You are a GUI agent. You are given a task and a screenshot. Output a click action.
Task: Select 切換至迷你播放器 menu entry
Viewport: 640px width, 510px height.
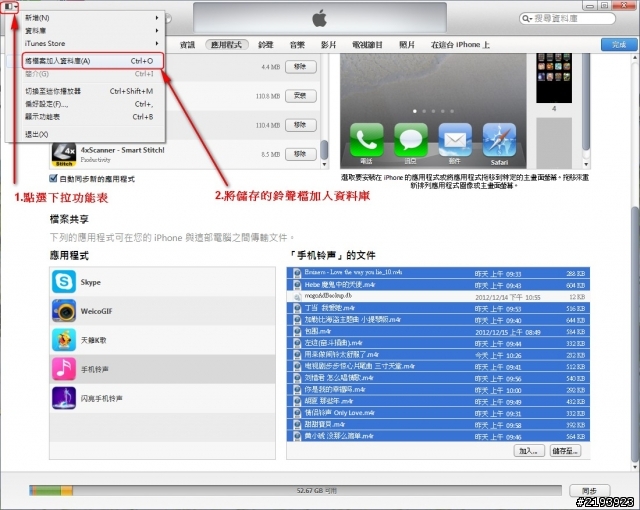point(89,91)
